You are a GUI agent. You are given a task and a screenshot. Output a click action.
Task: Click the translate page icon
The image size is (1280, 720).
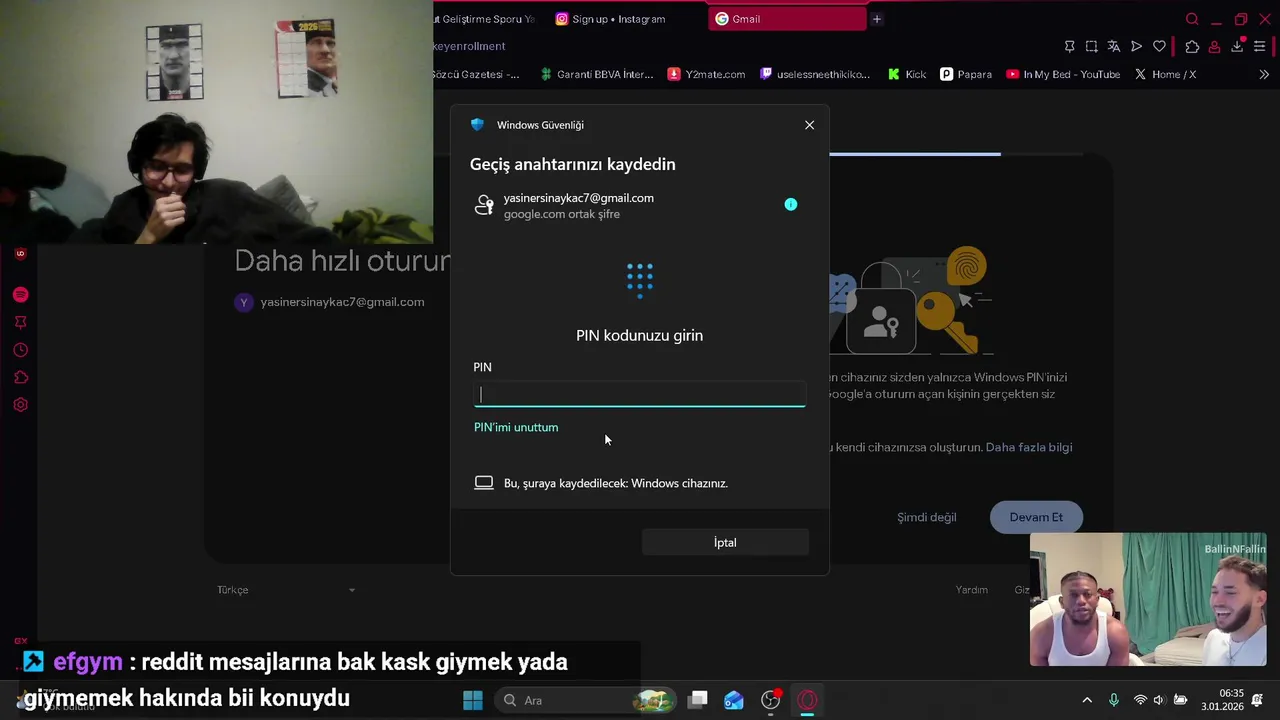point(1114,46)
